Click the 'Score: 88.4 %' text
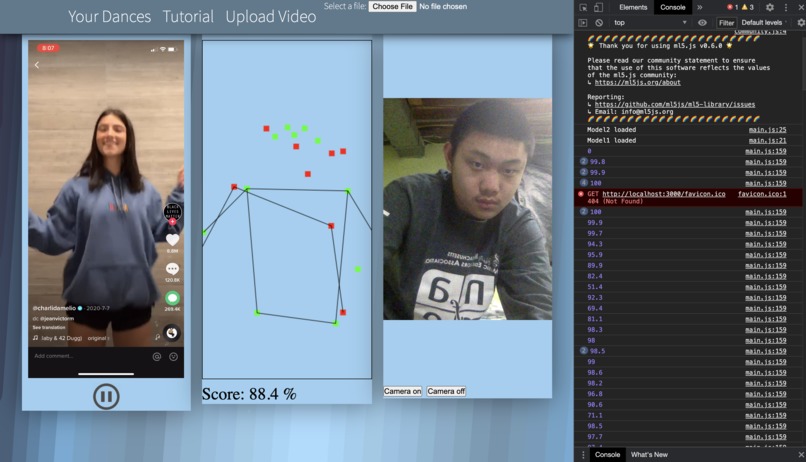This screenshot has height=462, width=806. (x=249, y=394)
